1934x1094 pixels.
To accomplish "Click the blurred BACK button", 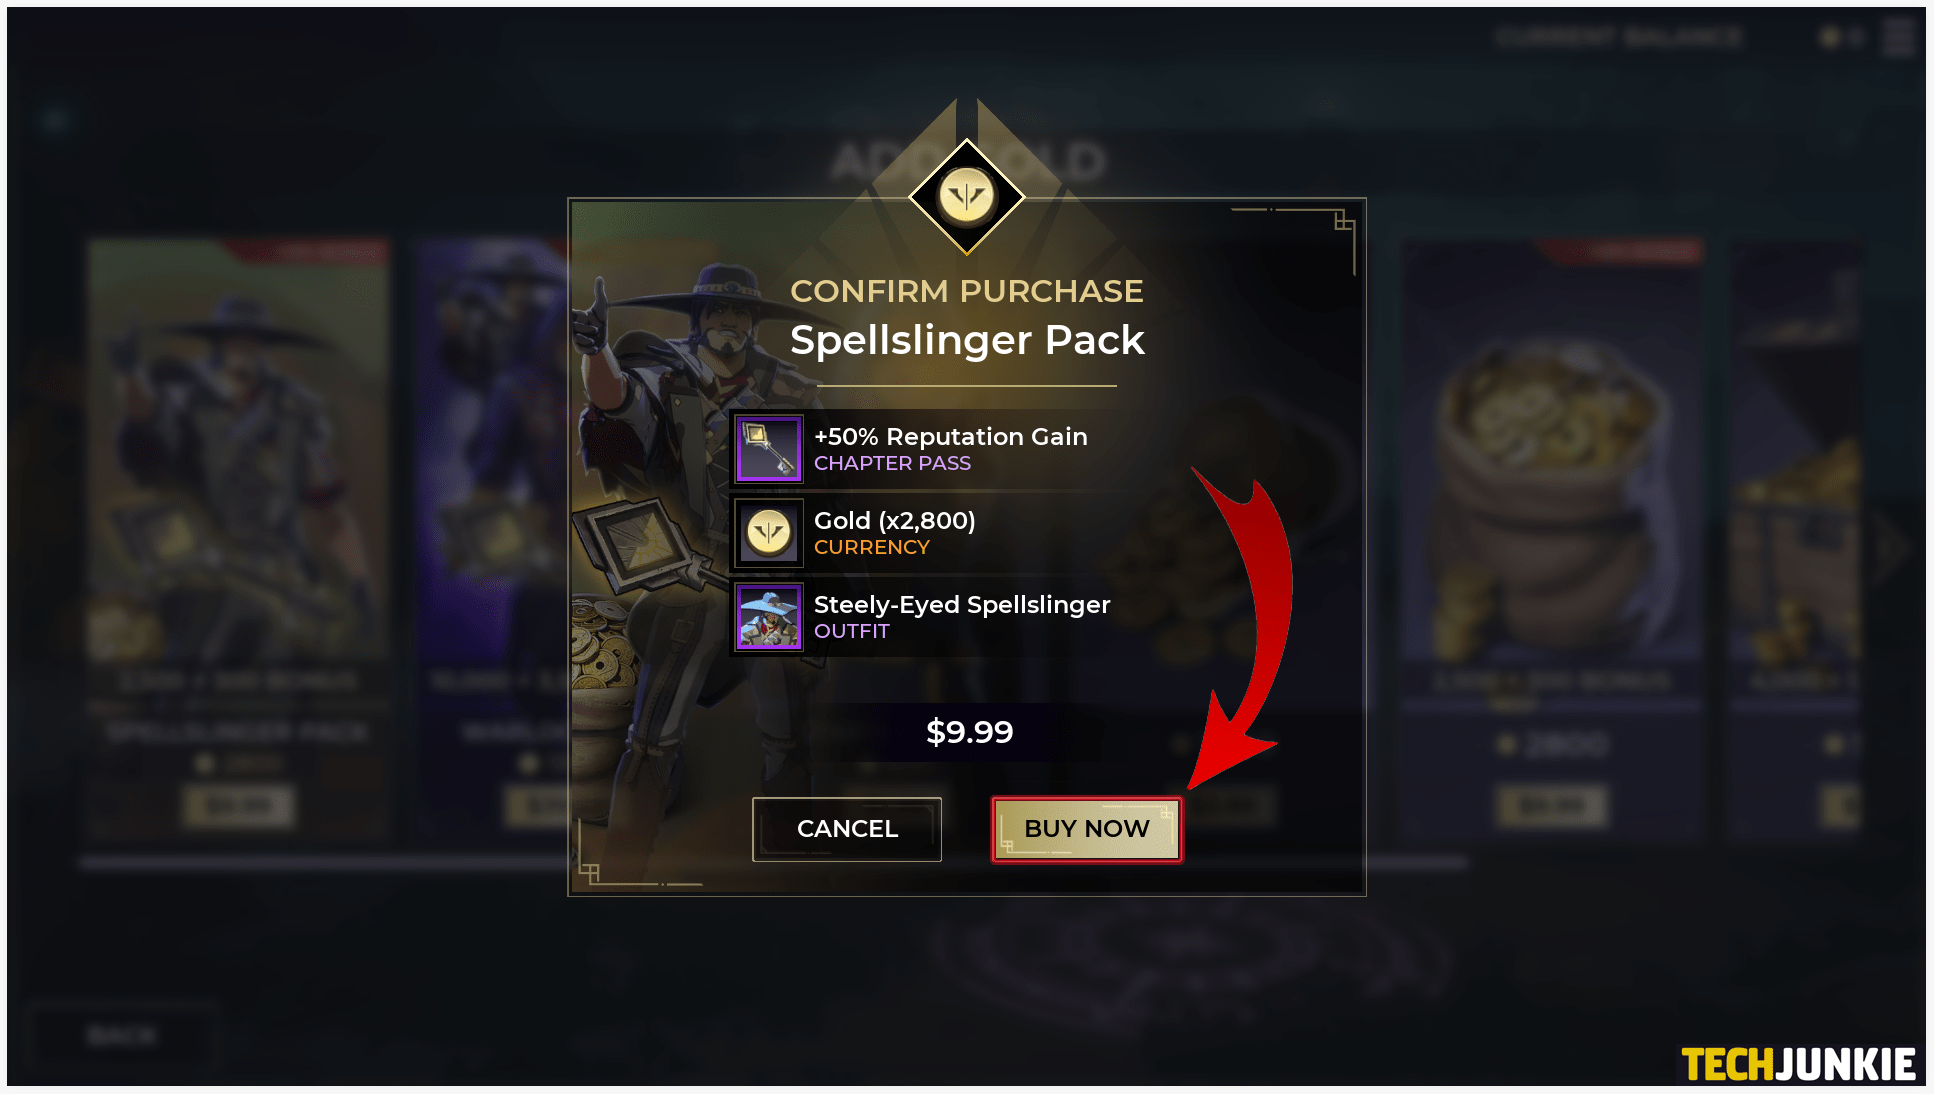I will click(122, 1036).
